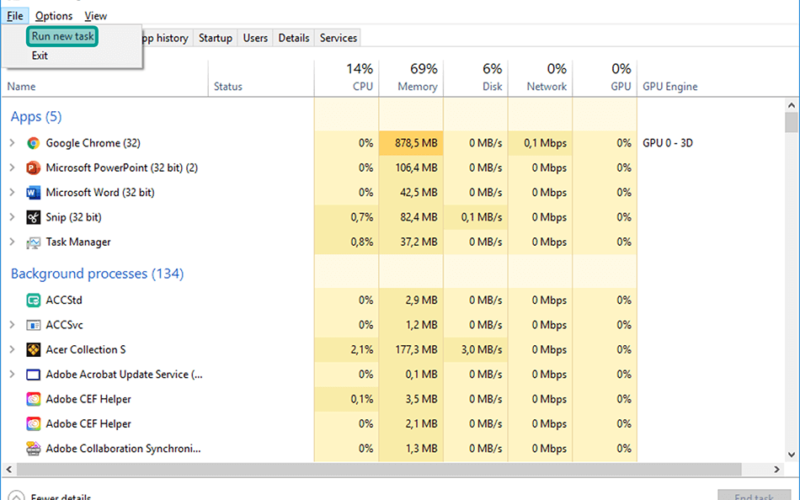The width and height of the screenshot is (800, 500).
Task: Choose Run new task from File menu
Action: (x=62, y=36)
